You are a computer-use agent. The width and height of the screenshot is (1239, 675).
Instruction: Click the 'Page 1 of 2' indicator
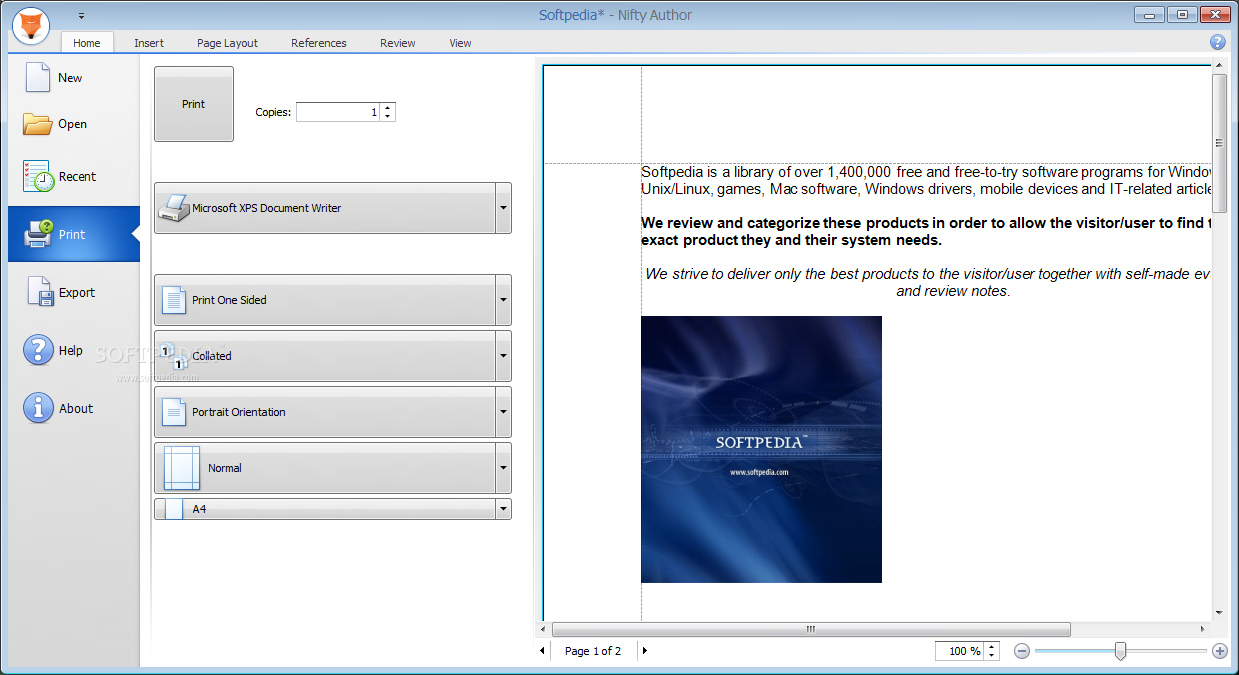(x=593, y=651)
